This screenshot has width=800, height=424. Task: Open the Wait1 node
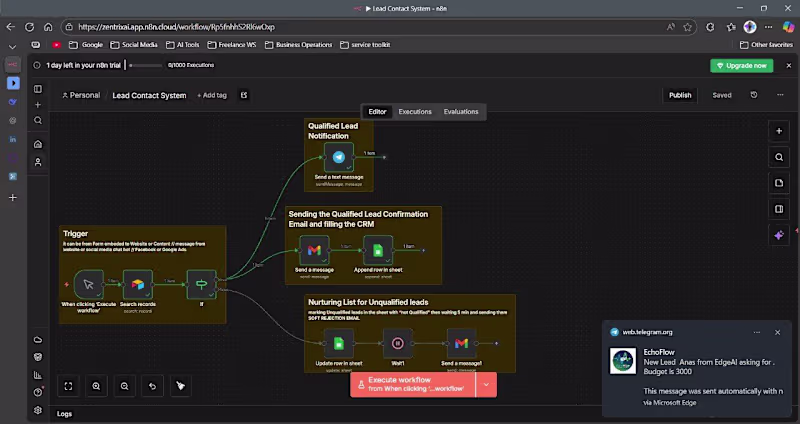click(397, 342)
